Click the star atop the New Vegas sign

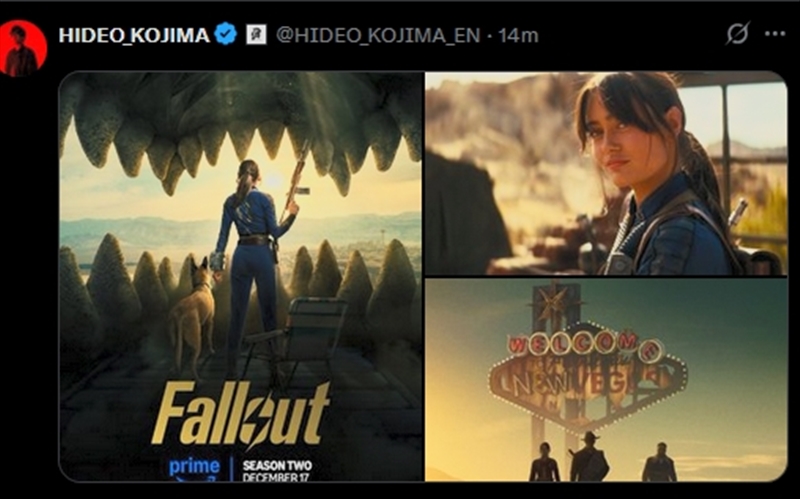554,301
